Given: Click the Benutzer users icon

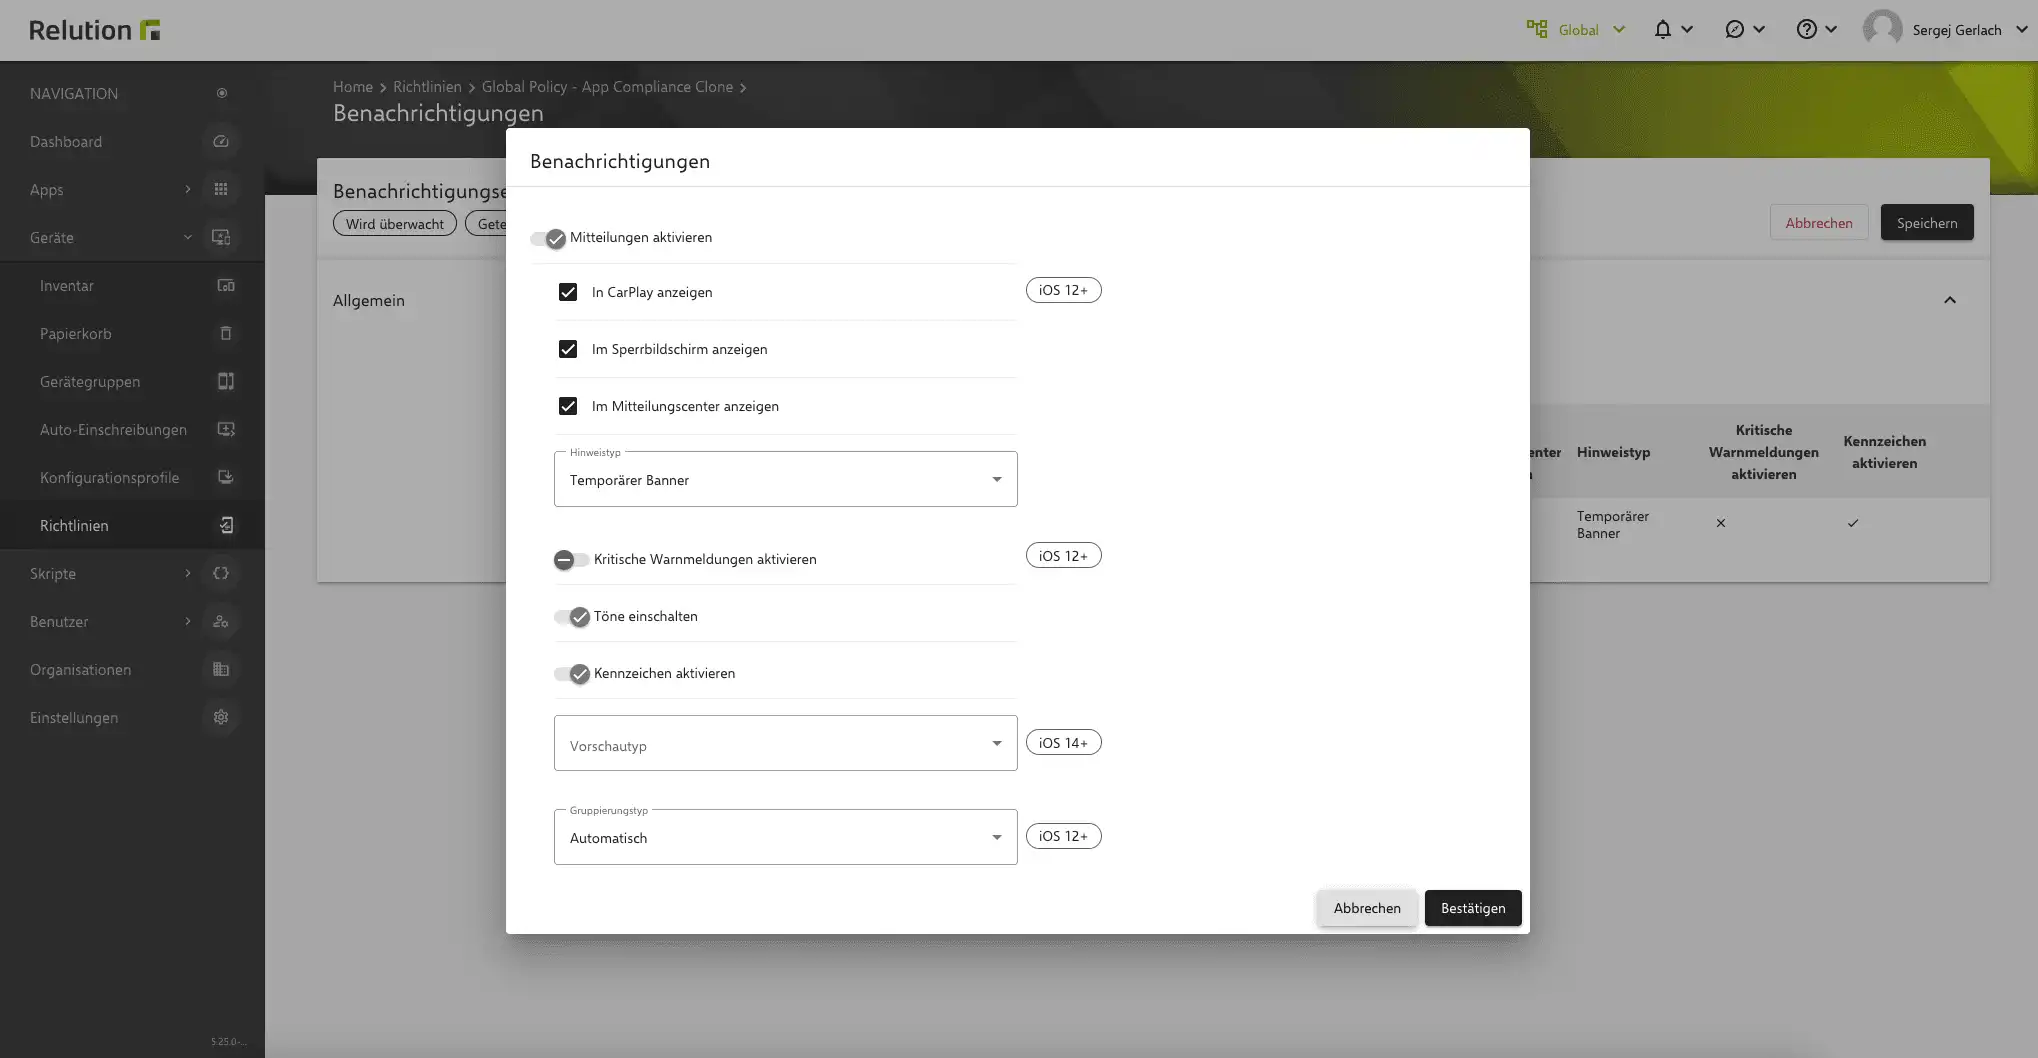Looking at the screenshot, I should coord(221,621).
